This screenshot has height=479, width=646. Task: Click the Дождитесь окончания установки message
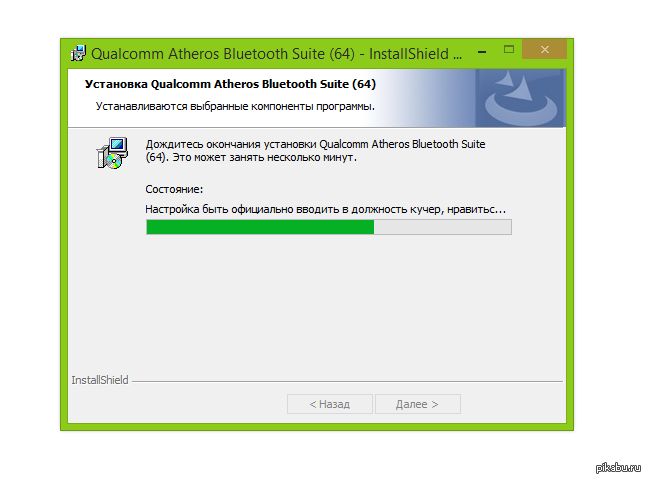point(315,151)
